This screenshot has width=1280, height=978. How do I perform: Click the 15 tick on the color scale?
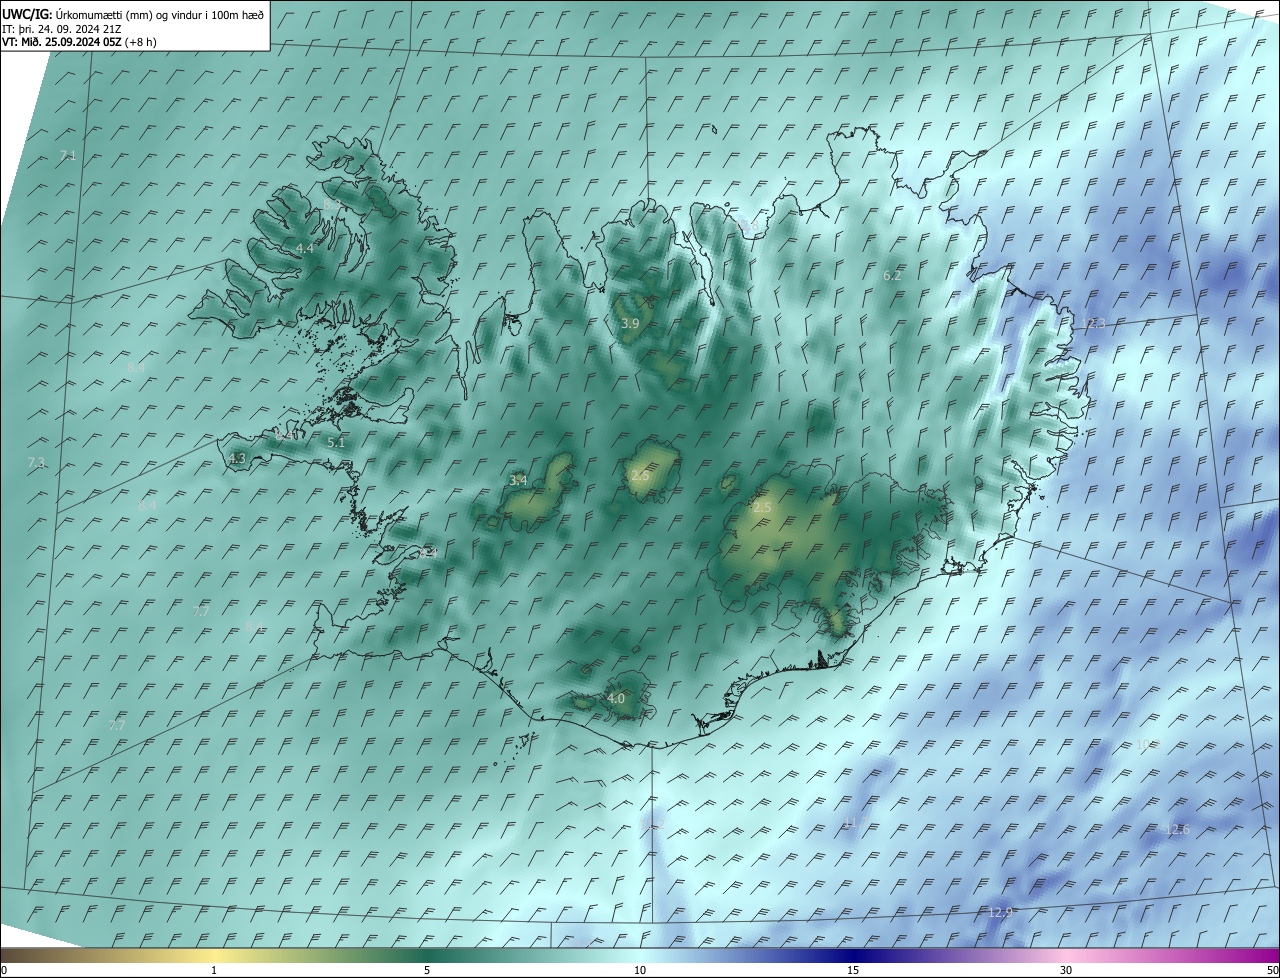click(853, 970)
